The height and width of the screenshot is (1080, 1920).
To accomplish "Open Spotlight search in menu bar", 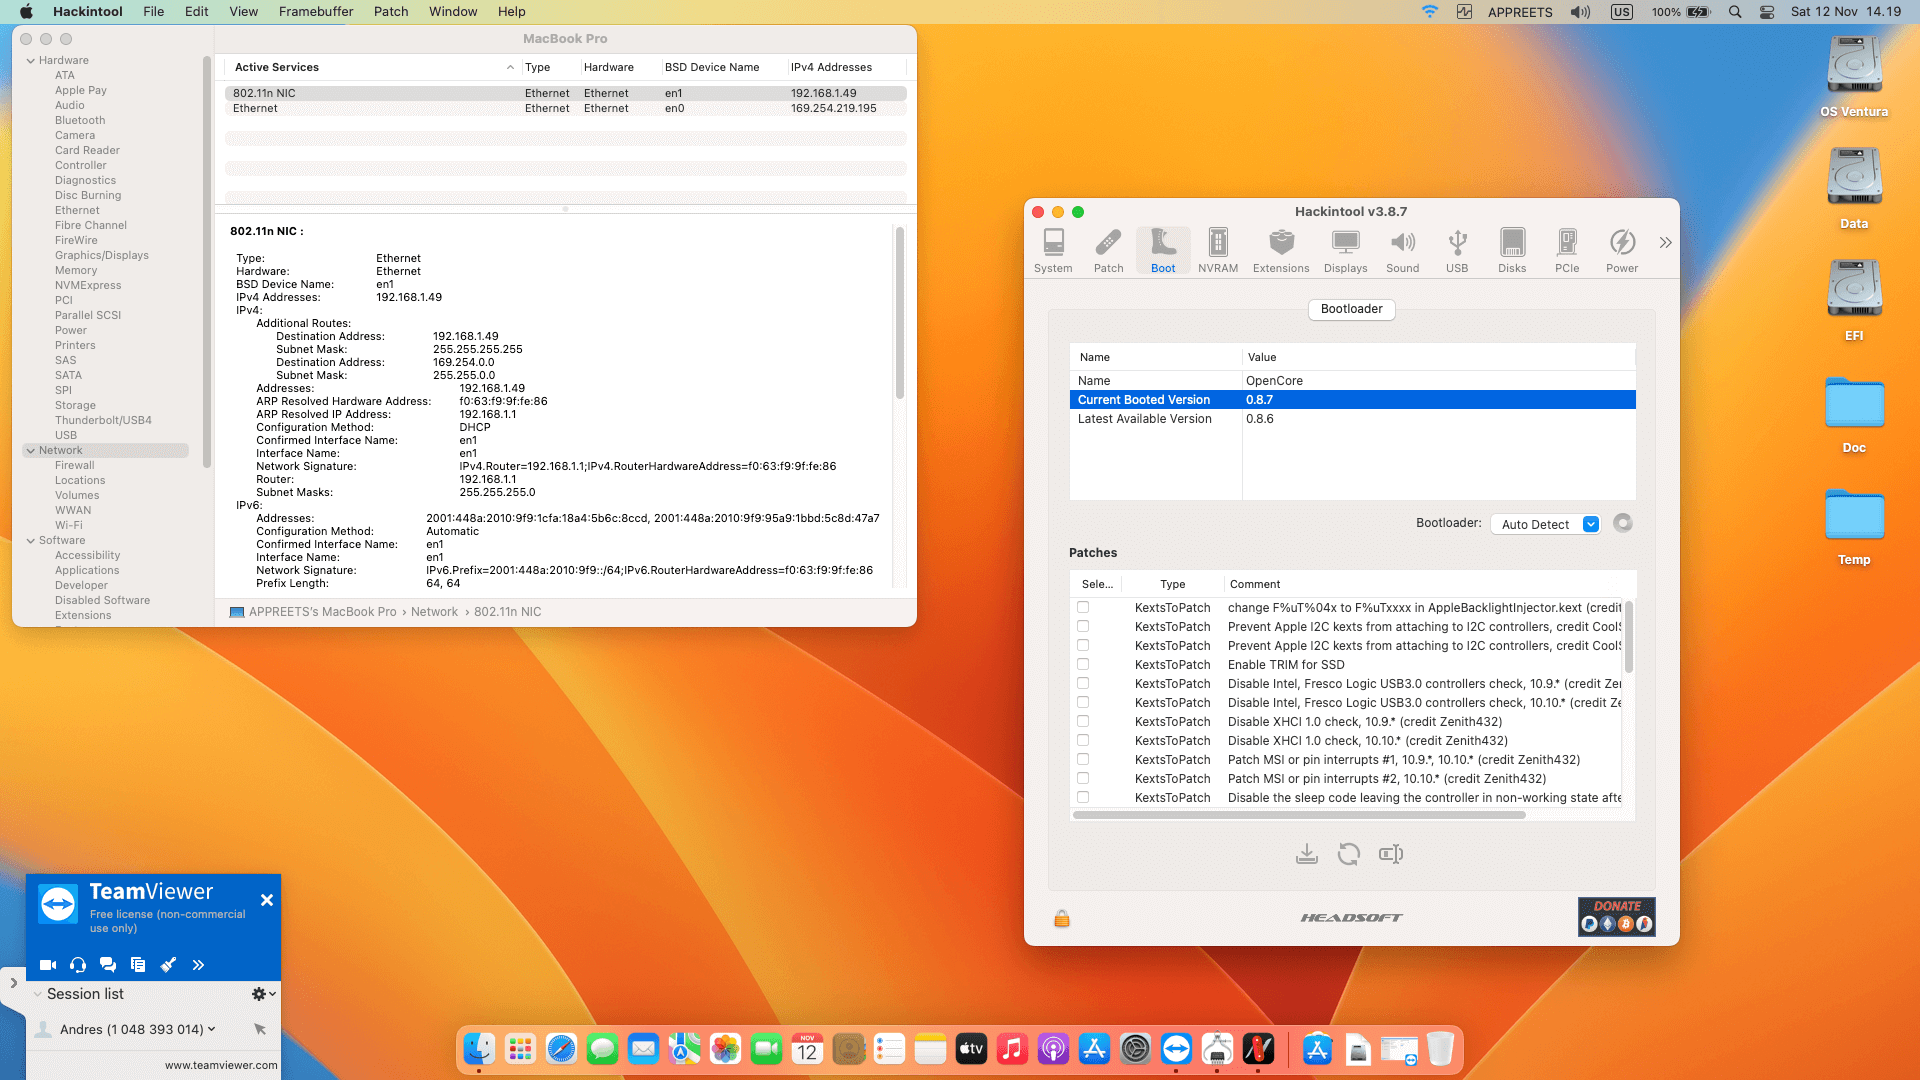I will pos(1735,12).
